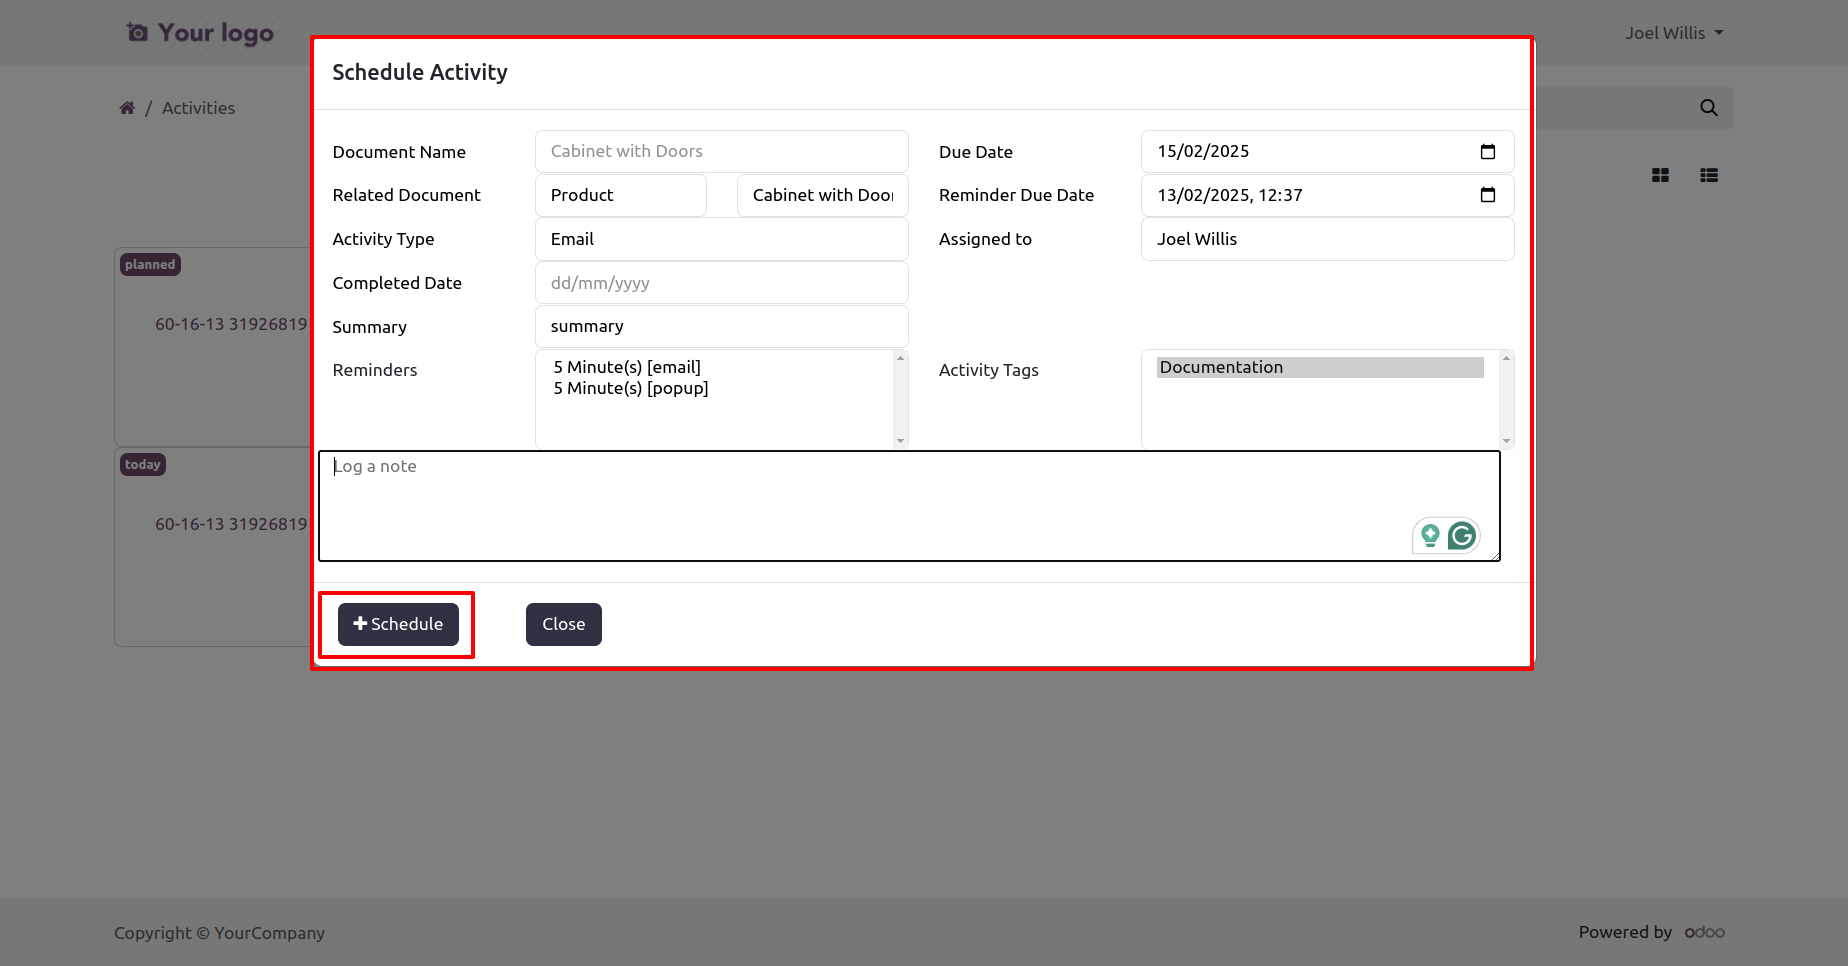Viewport: 1848px width, 966px height.
Task: Click the Grammarly icon in note field
Action: 1462,536
